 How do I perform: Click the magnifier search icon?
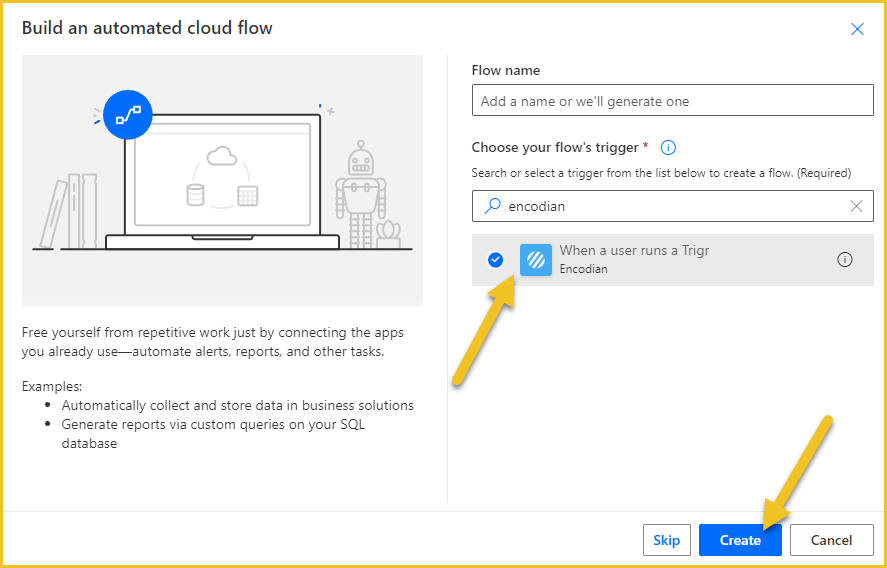[493, 206]
